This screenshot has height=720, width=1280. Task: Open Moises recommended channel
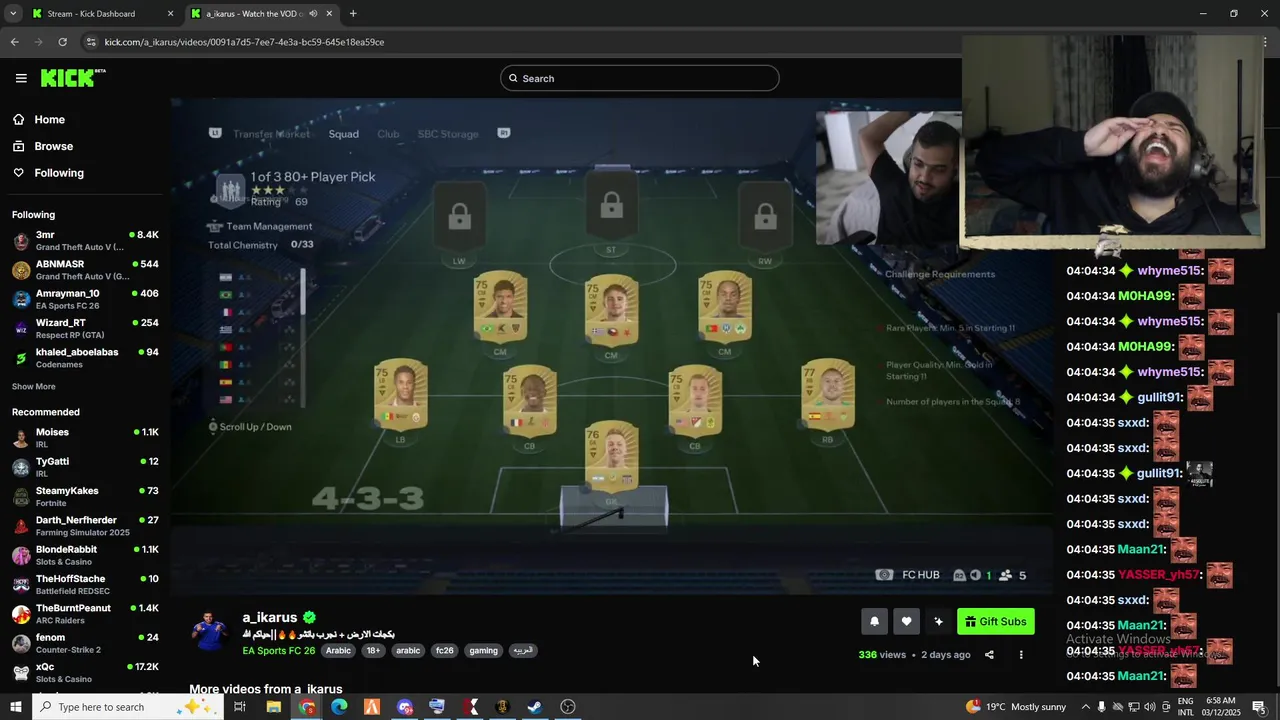(84, 438)
